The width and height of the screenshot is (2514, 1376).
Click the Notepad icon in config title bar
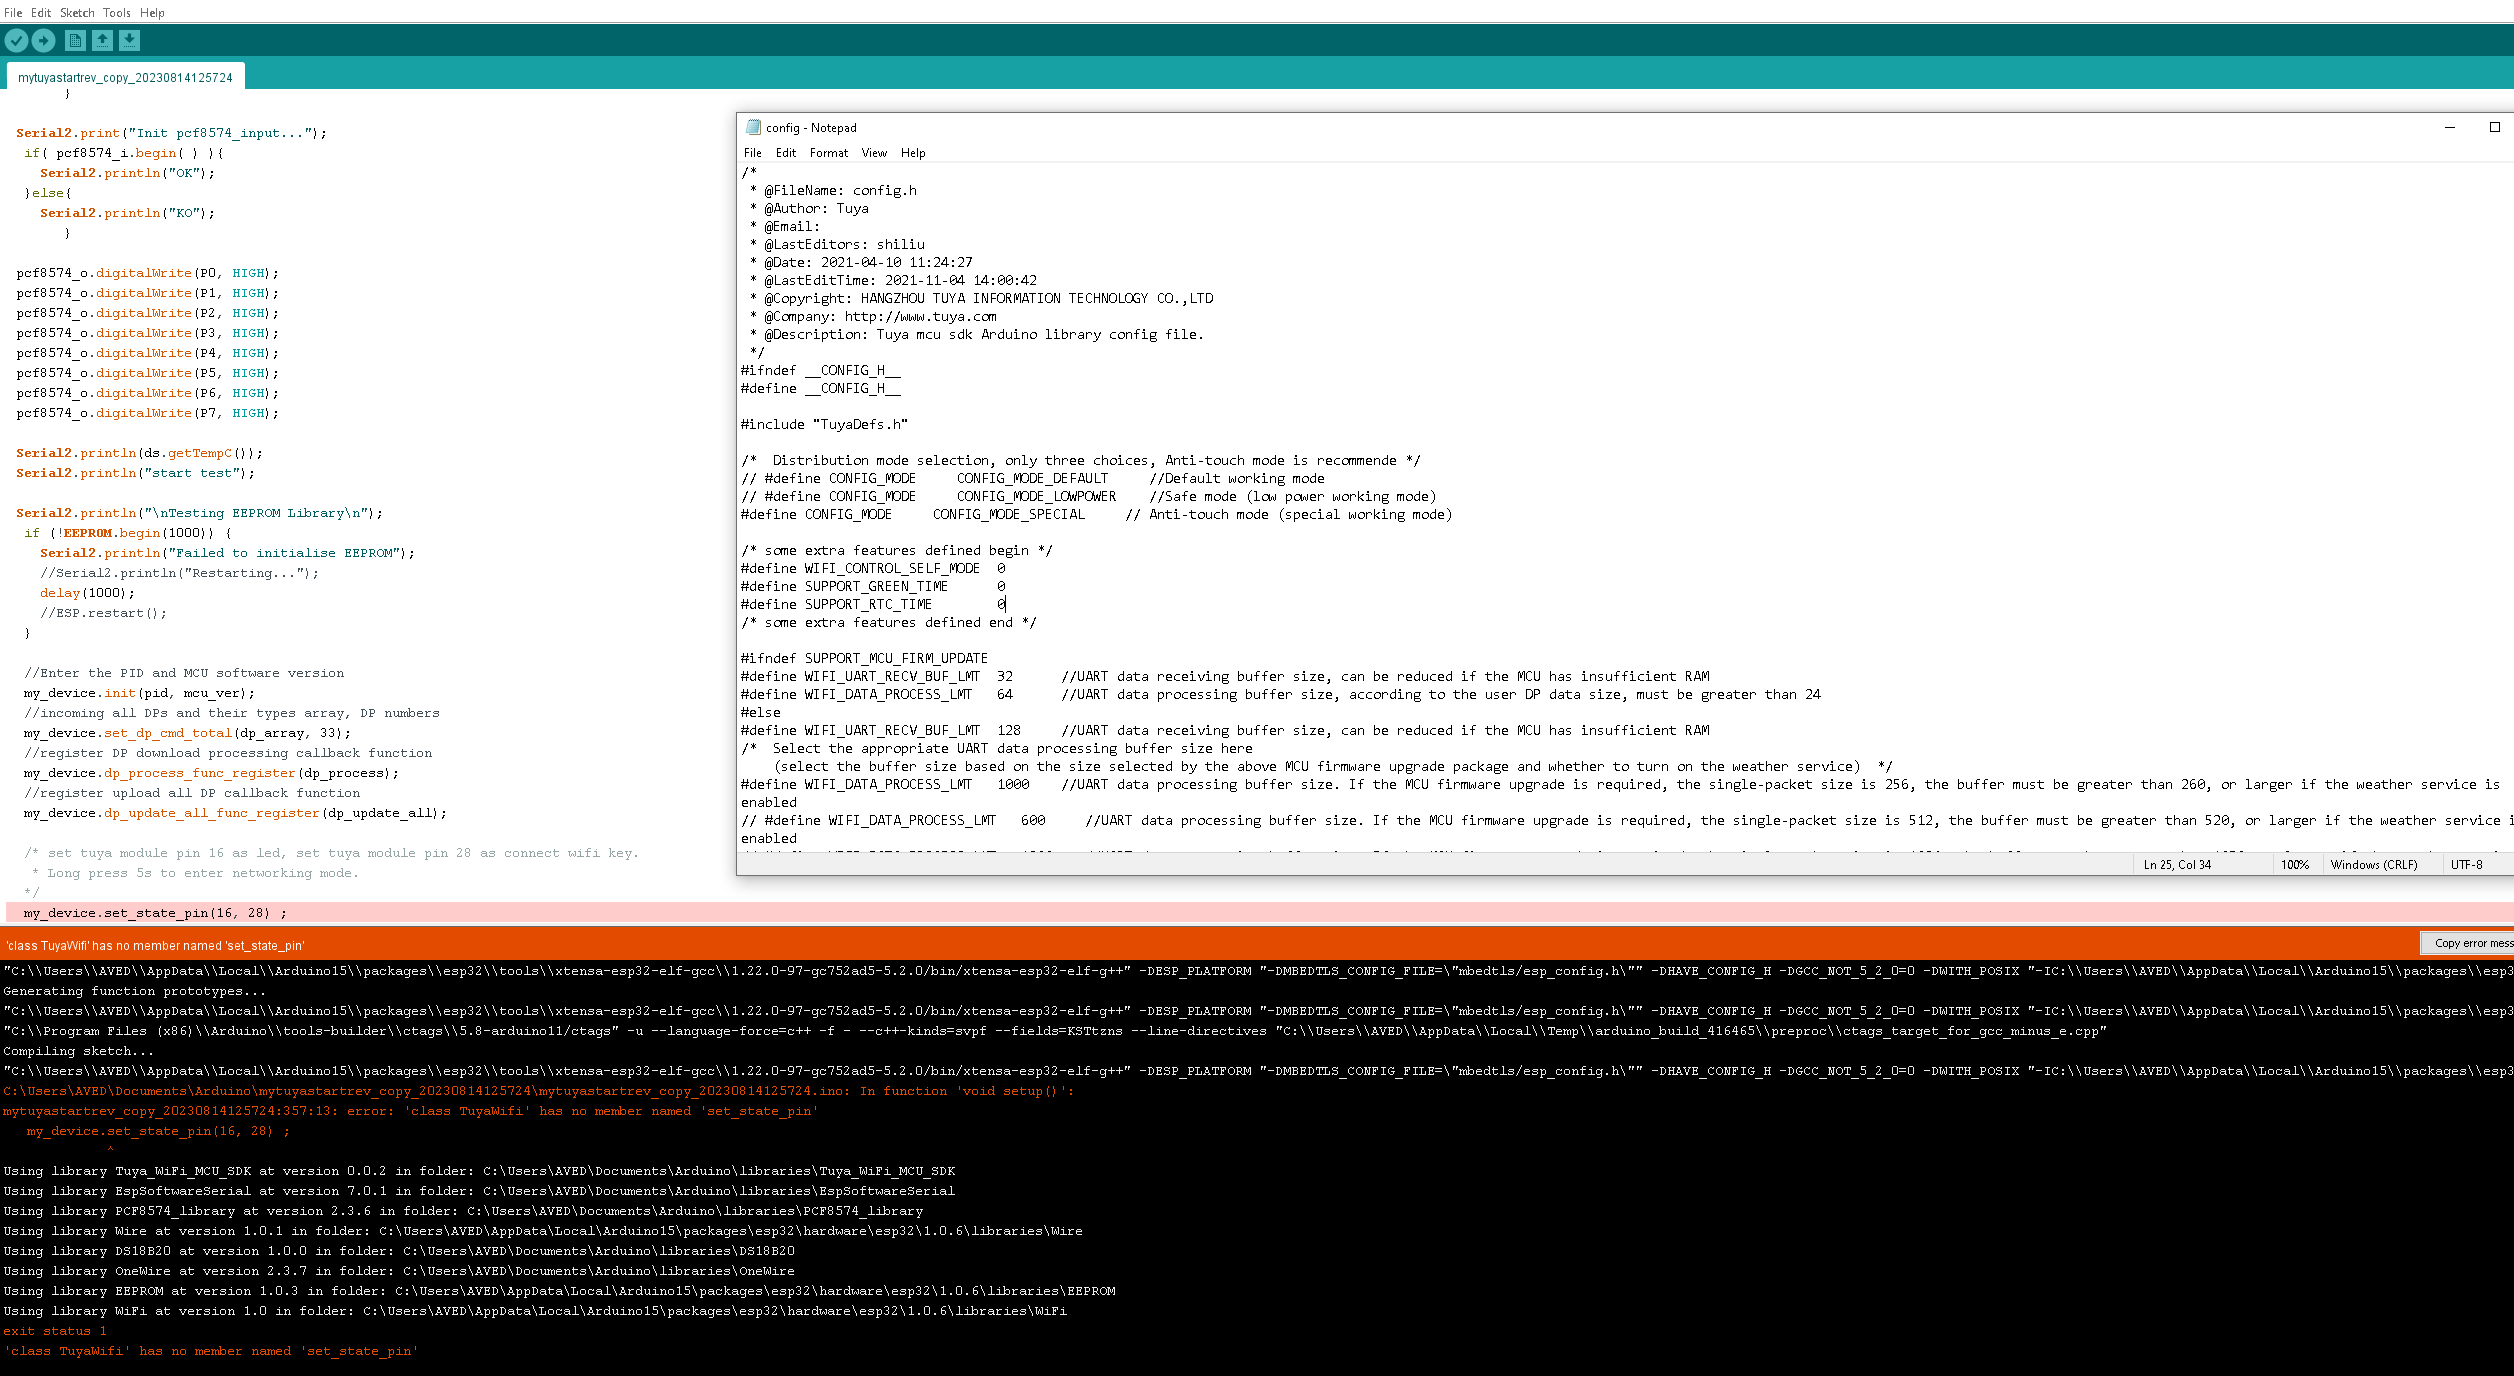point(753,127)
